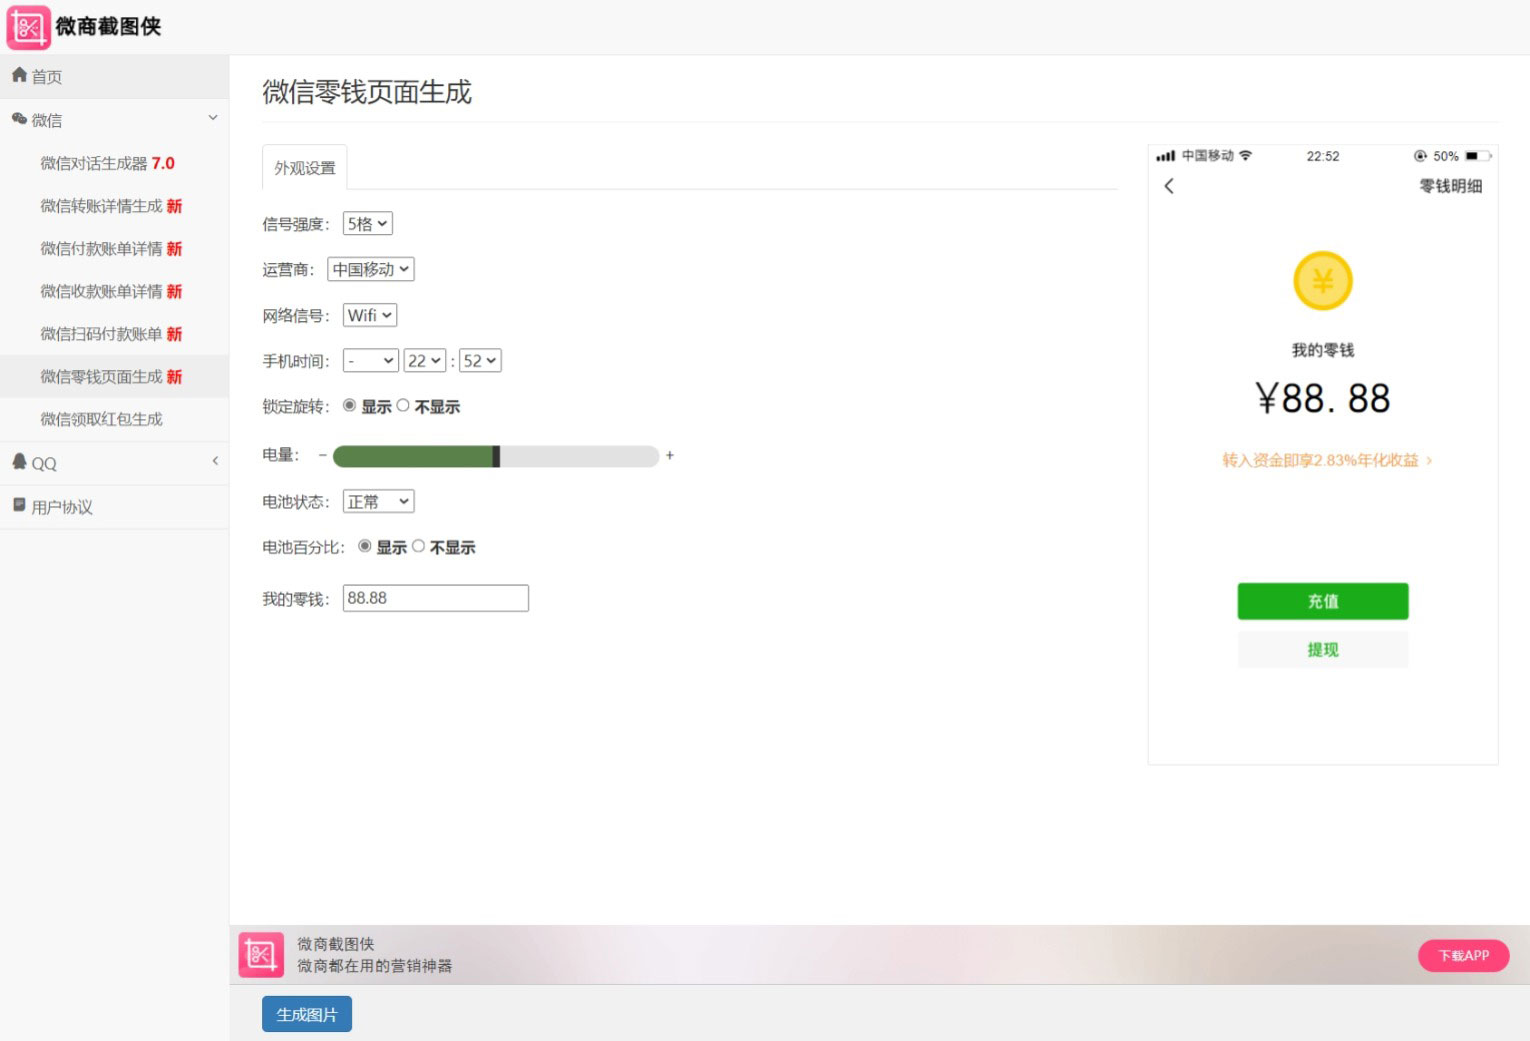Open the minute dropdown showing 52
Screen dimensions: 1530x1041
[x=480, y=361]
